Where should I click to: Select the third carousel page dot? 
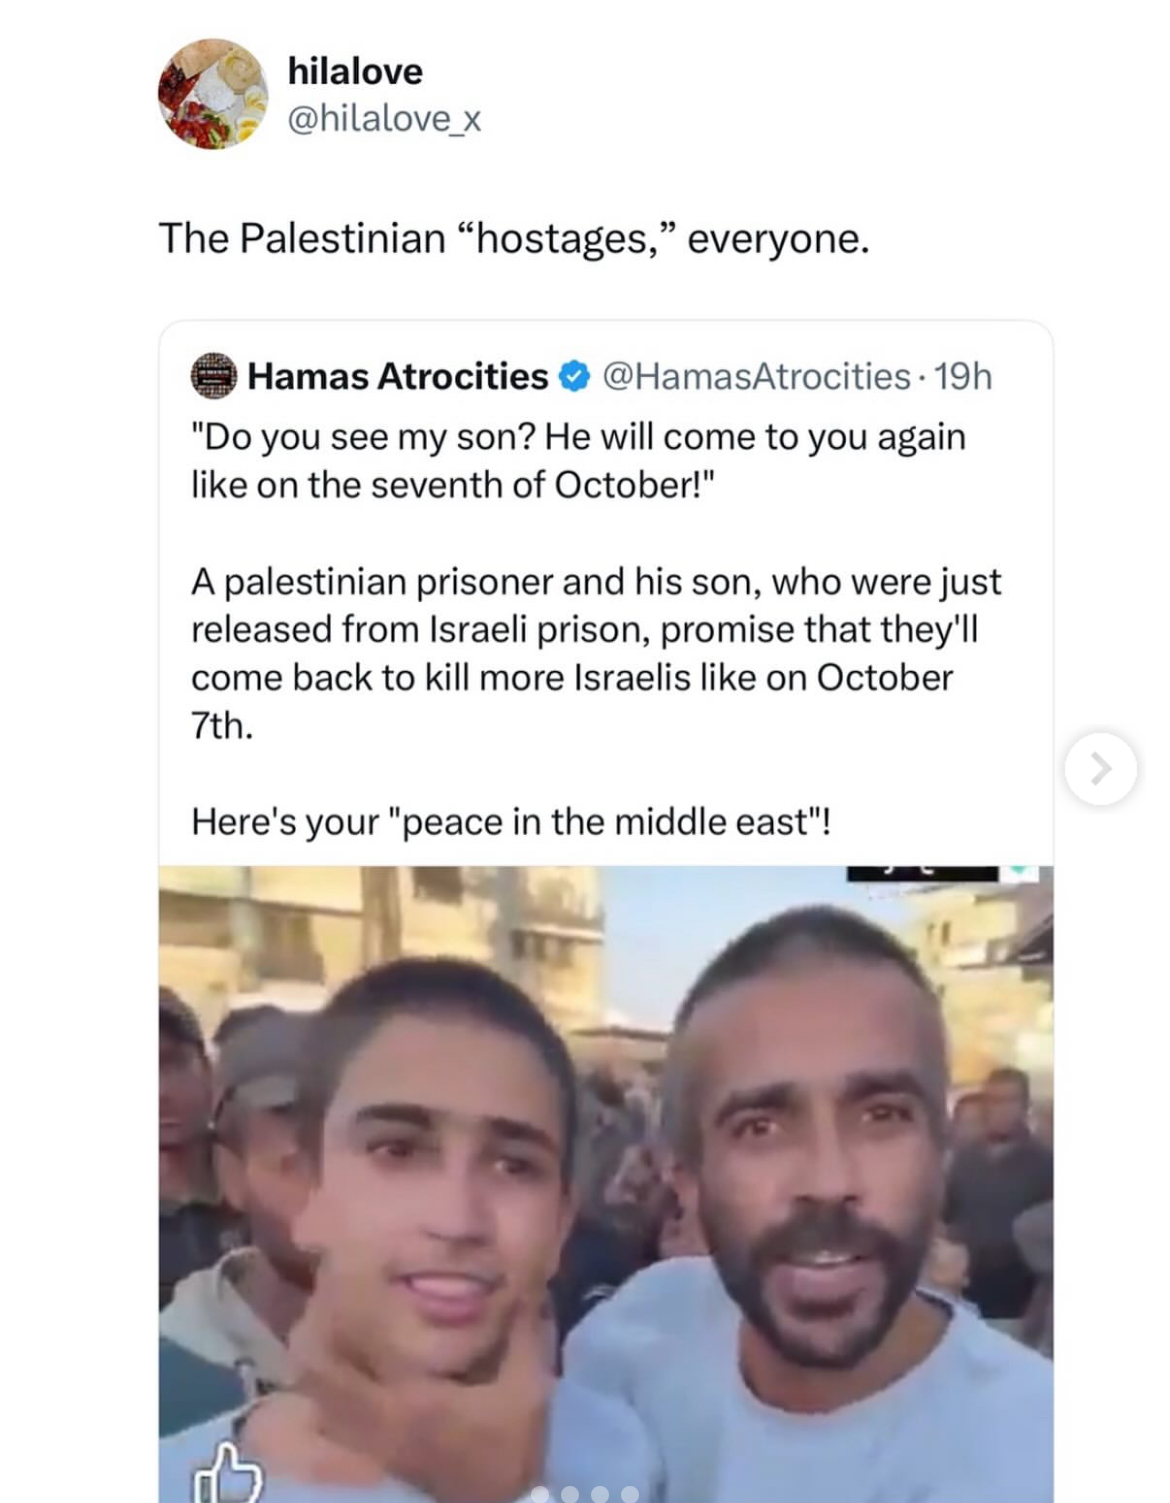pyautogui.click(x=601, y=1493)
